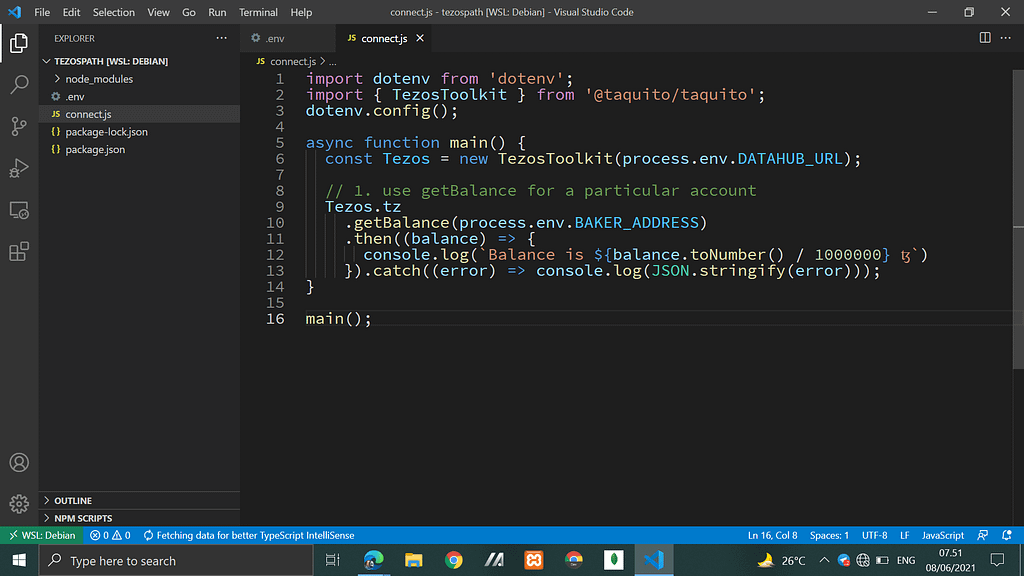Open MongoDB Compass leaf icon on taskbar
Viewport: 1024px width, 576px height.
[614, 560]
